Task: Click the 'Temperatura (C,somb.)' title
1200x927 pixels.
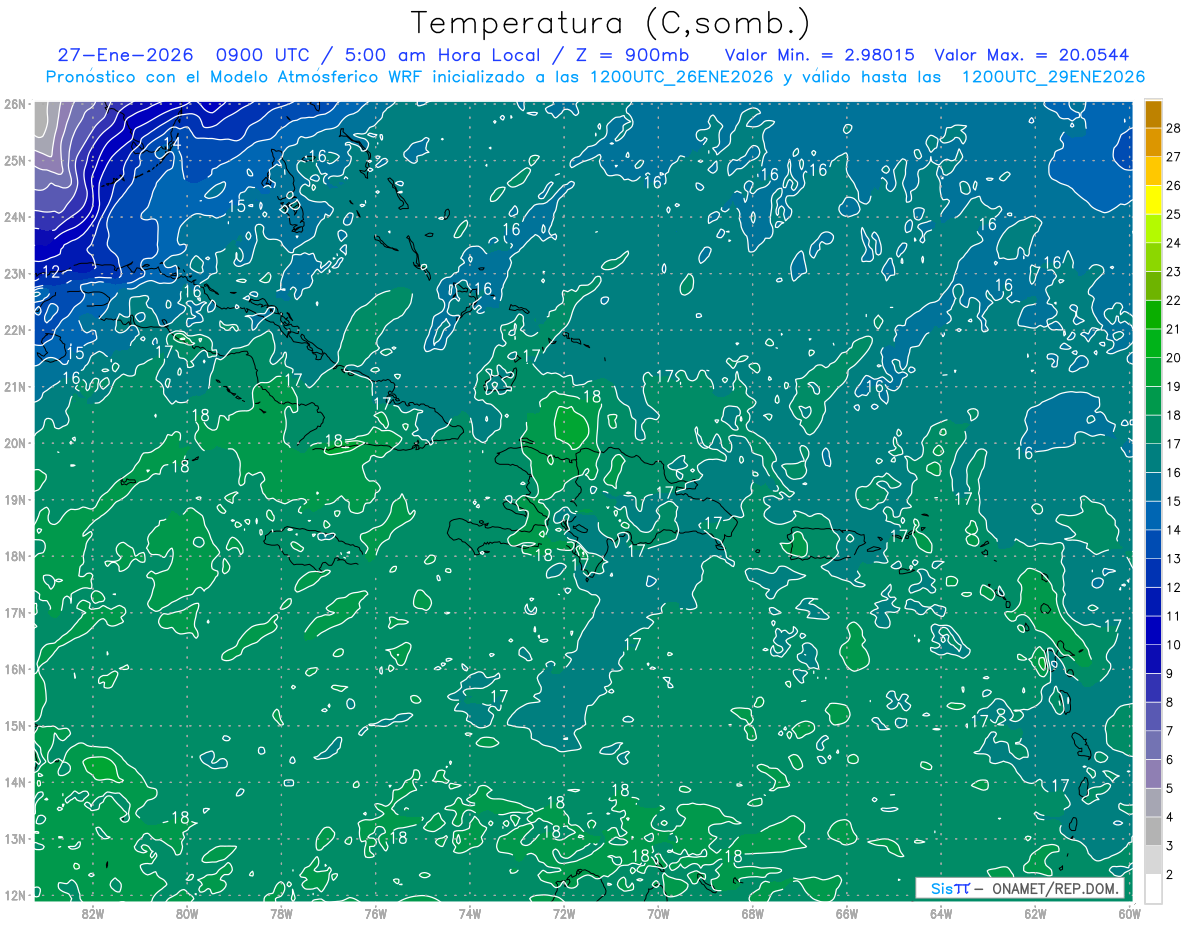Action: [611, 23]
